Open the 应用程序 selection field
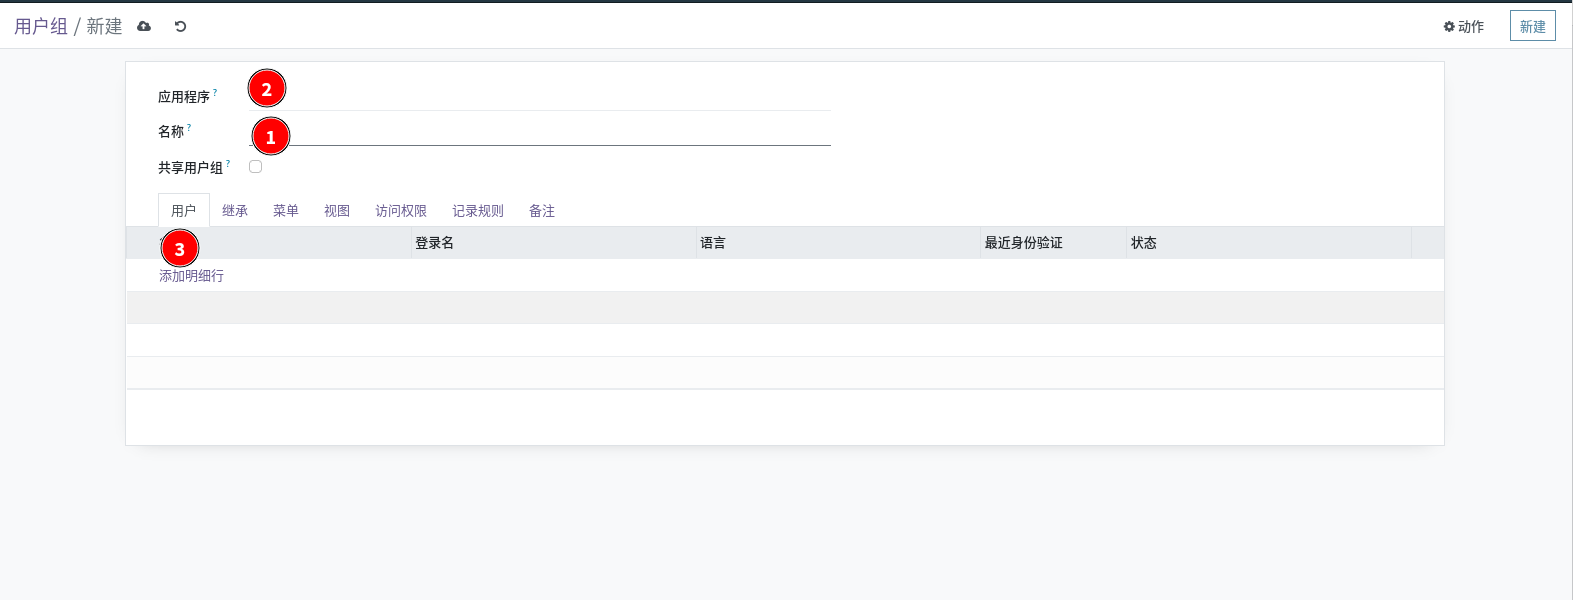The image size is (1573, 600). point(540,96)
